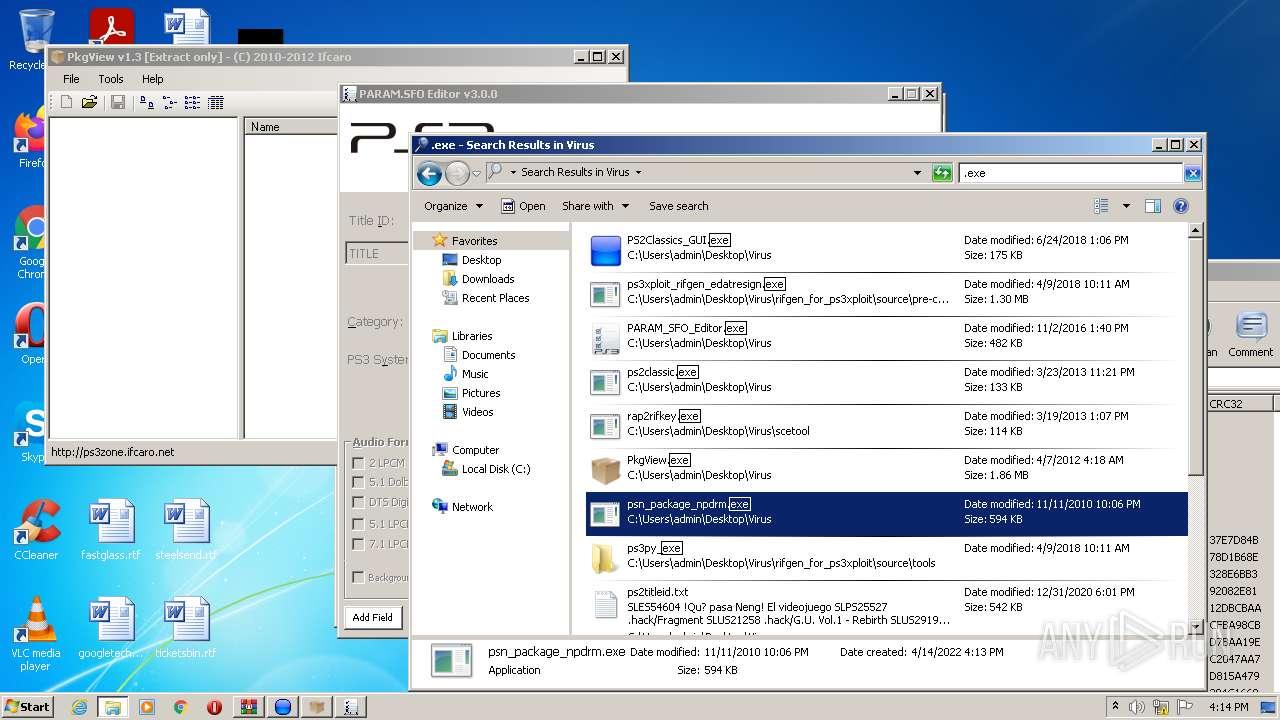Switch PkgView to large icons view

pyautogui.click(x=147, y=102)
